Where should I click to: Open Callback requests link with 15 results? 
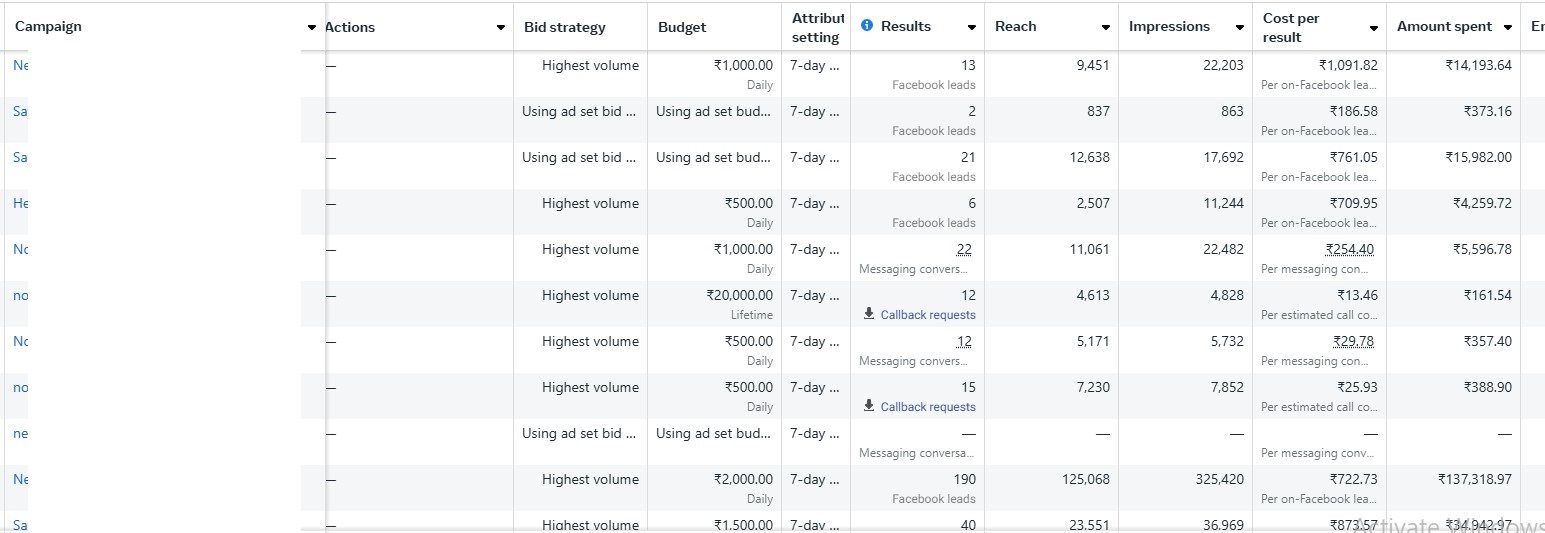click(x=928, y=407)
